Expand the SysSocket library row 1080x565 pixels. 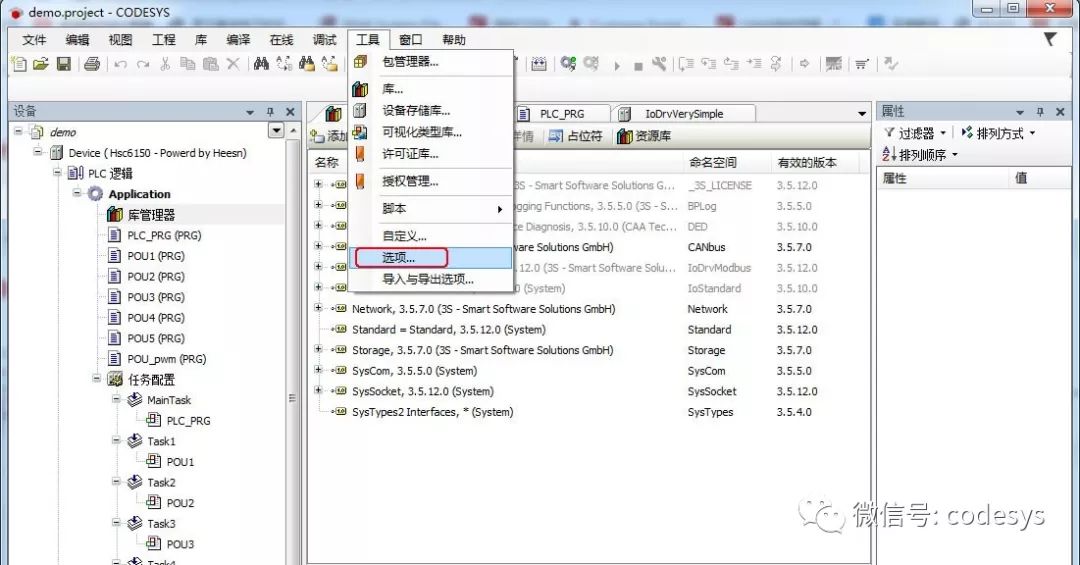coord(318,391)
